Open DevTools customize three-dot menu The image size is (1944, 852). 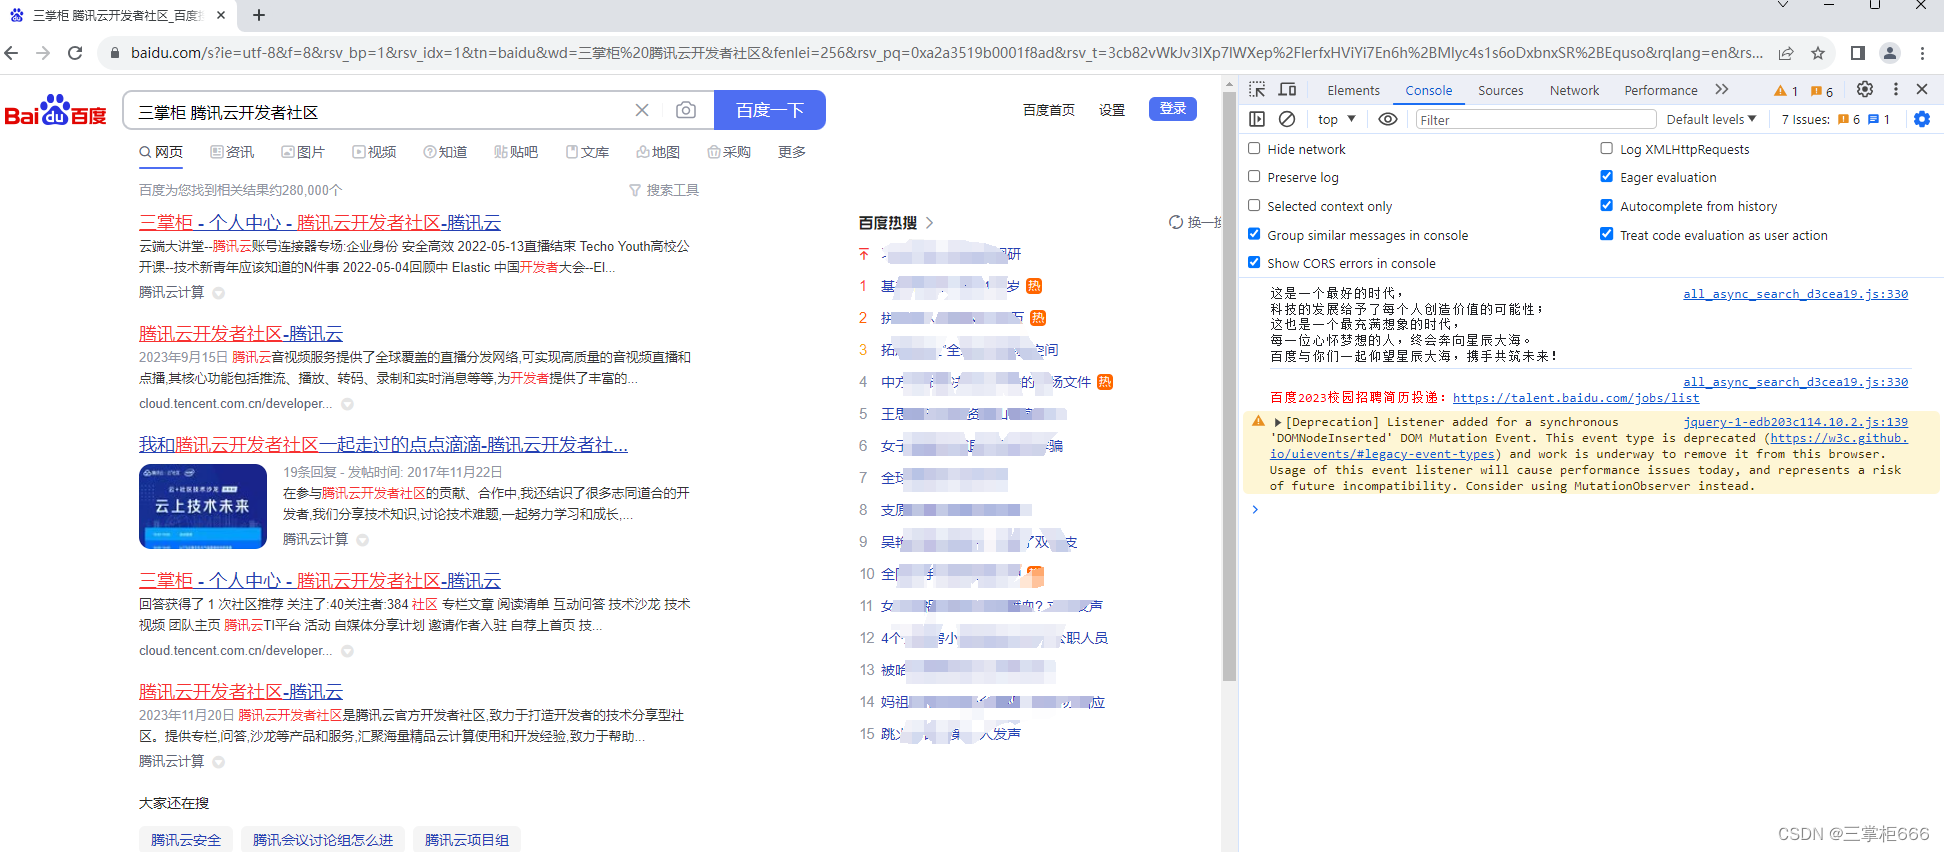tap(1895, 89)
